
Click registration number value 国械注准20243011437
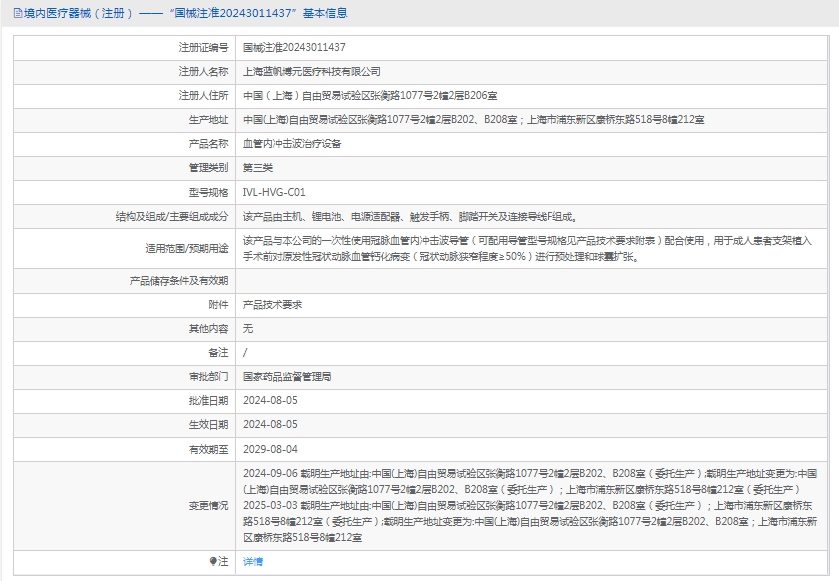(x=294, y=47)
